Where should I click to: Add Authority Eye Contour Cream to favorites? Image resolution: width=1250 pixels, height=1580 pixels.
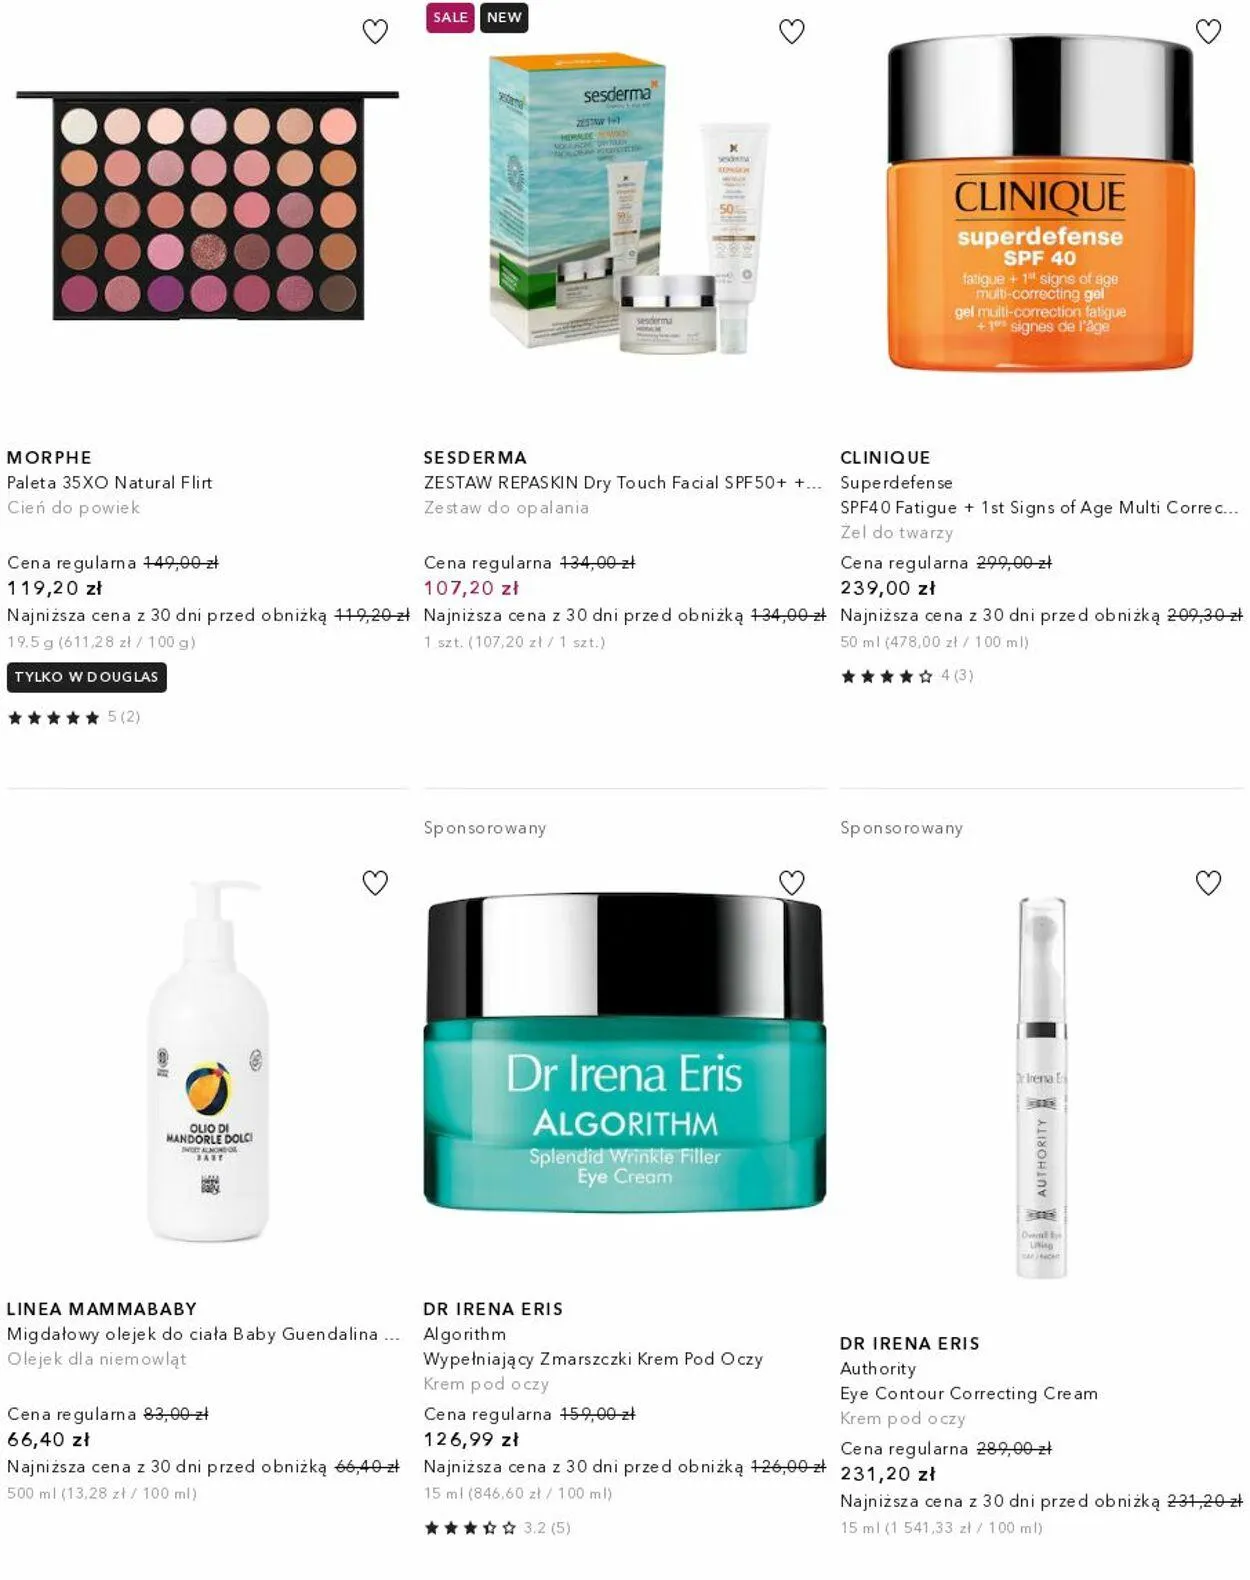point(1209,883)
